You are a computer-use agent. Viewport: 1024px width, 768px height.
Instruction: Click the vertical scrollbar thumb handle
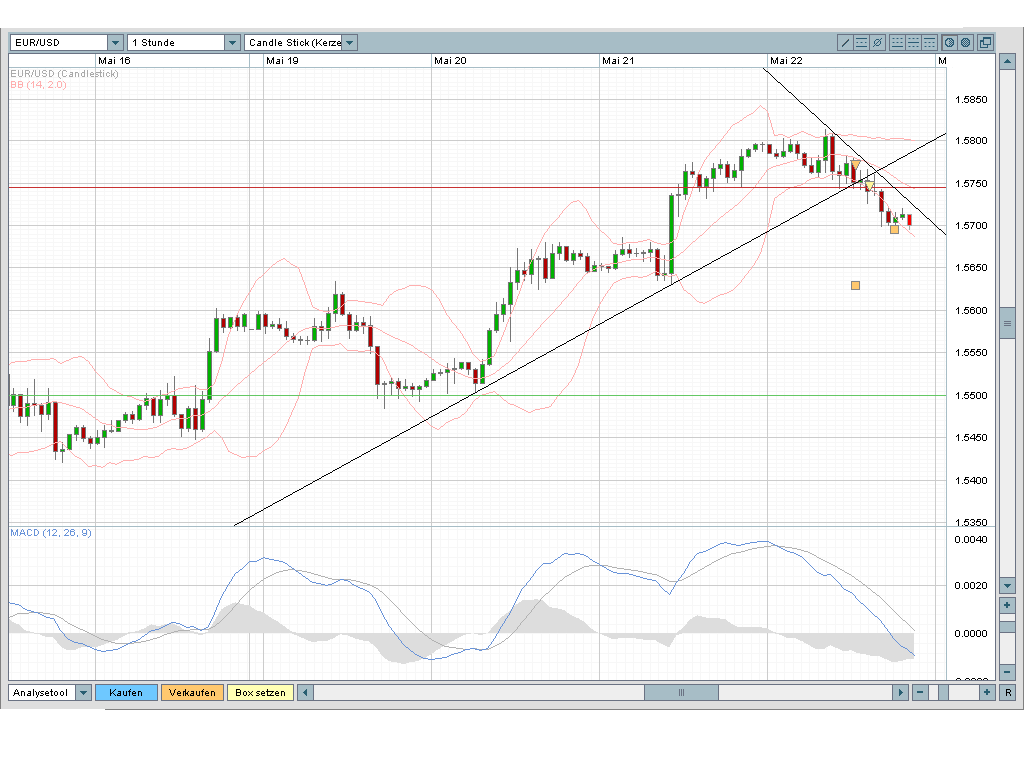pyautogui.click(x=1007, y=324)
